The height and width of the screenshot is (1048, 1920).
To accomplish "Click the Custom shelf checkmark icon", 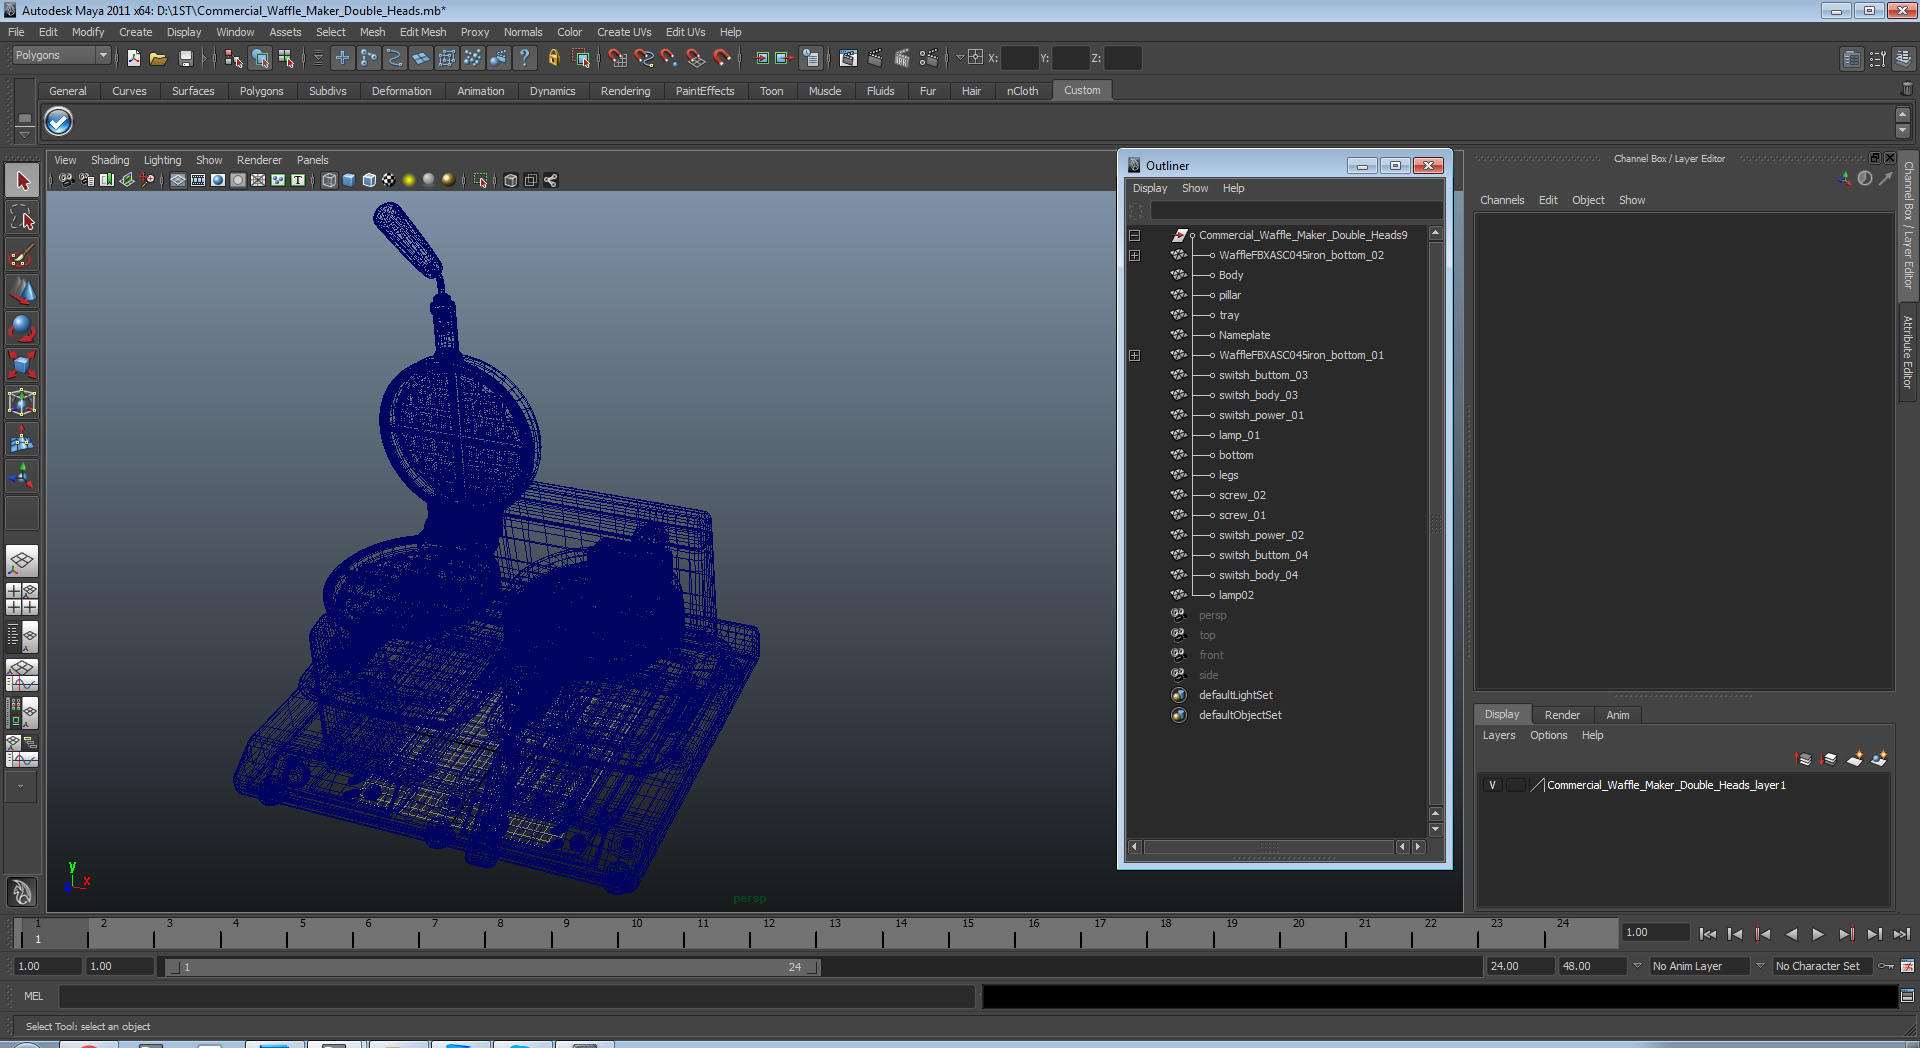I will tap(59, 122).
